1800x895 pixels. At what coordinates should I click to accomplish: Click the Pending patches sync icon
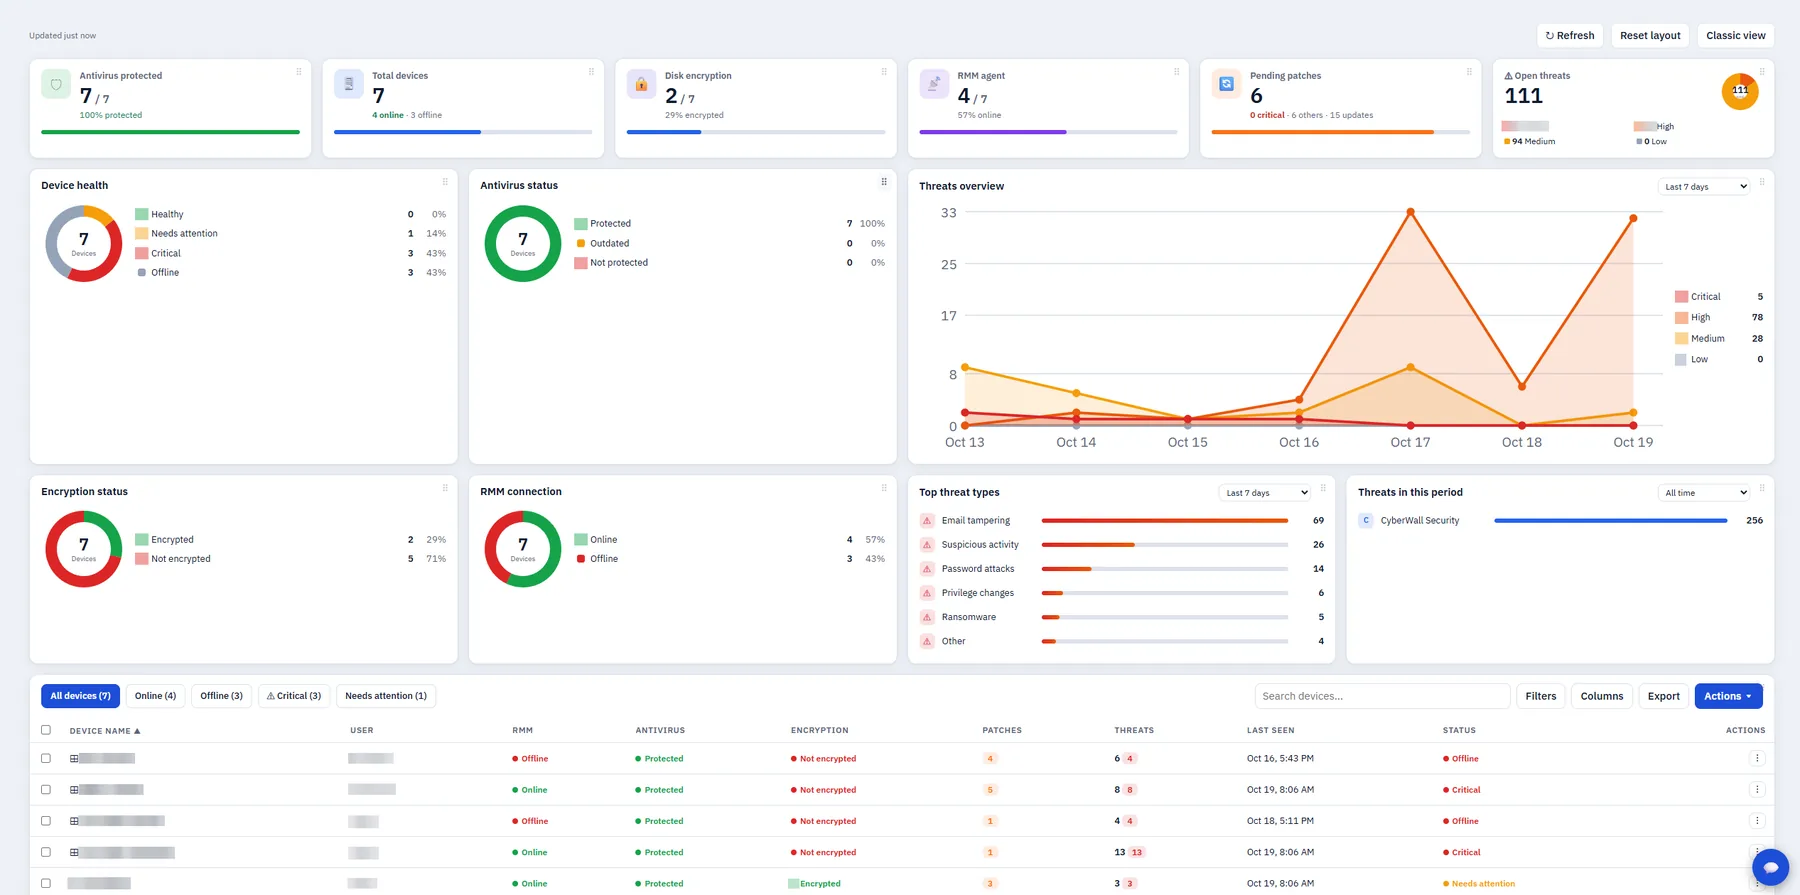tap(1226, 85)
